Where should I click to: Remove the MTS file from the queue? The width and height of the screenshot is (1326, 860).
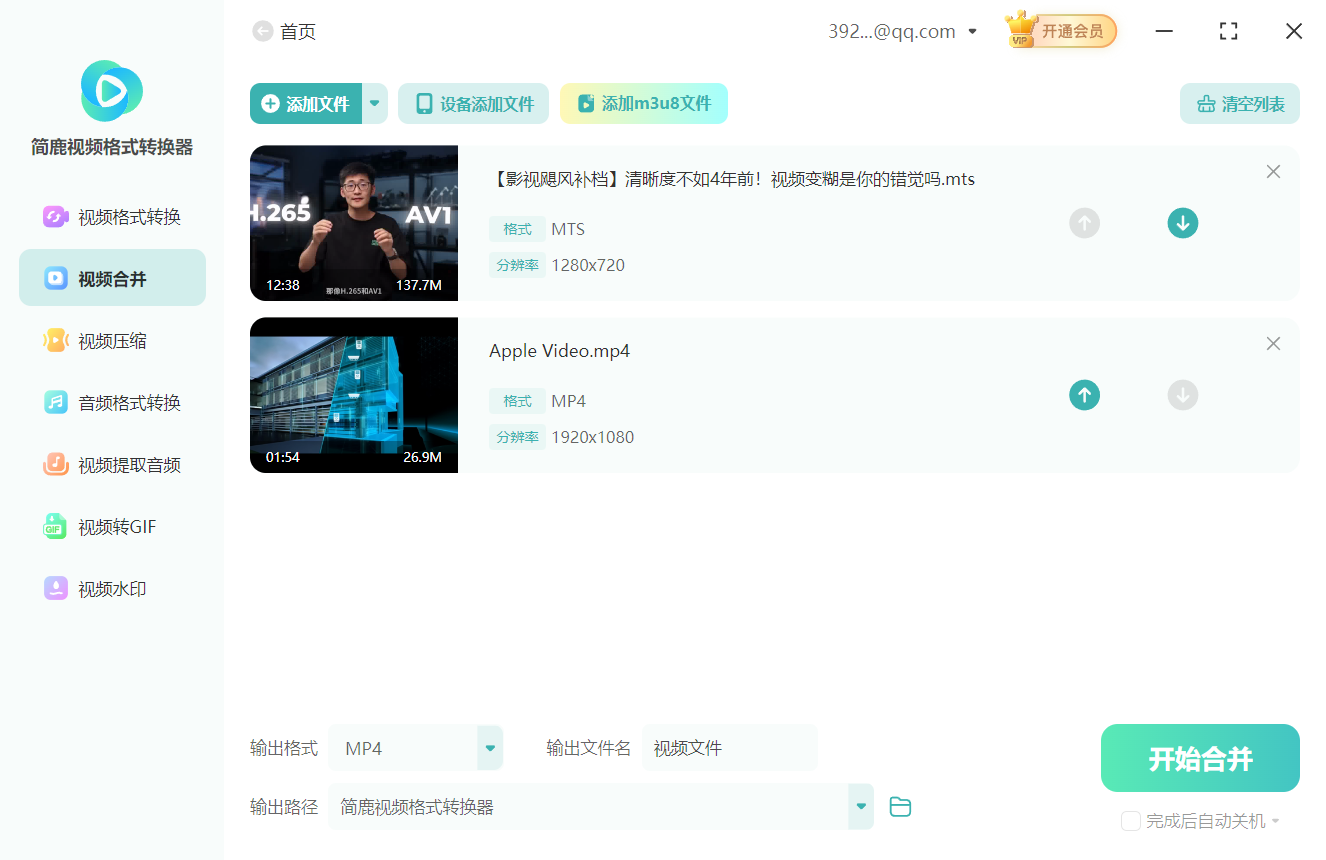(1273, 171)
